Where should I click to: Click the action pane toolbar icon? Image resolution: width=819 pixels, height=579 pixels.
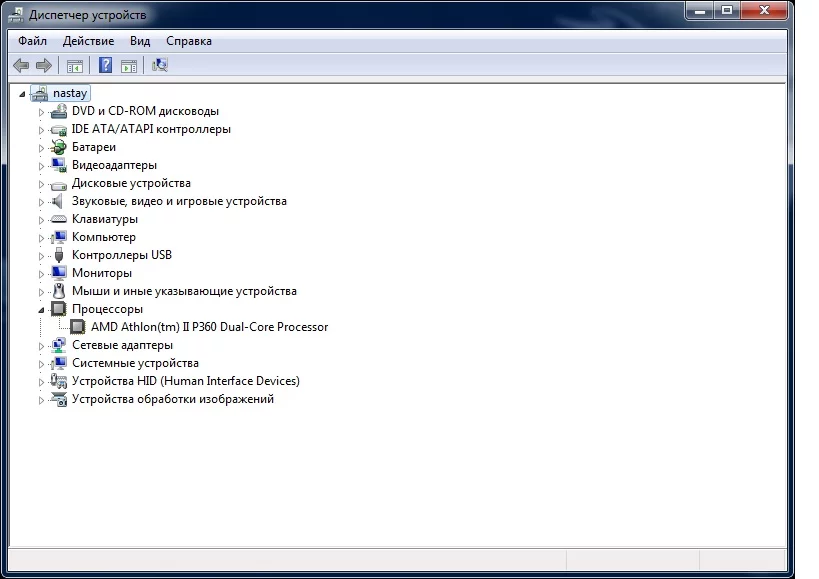tap(128, 66)
